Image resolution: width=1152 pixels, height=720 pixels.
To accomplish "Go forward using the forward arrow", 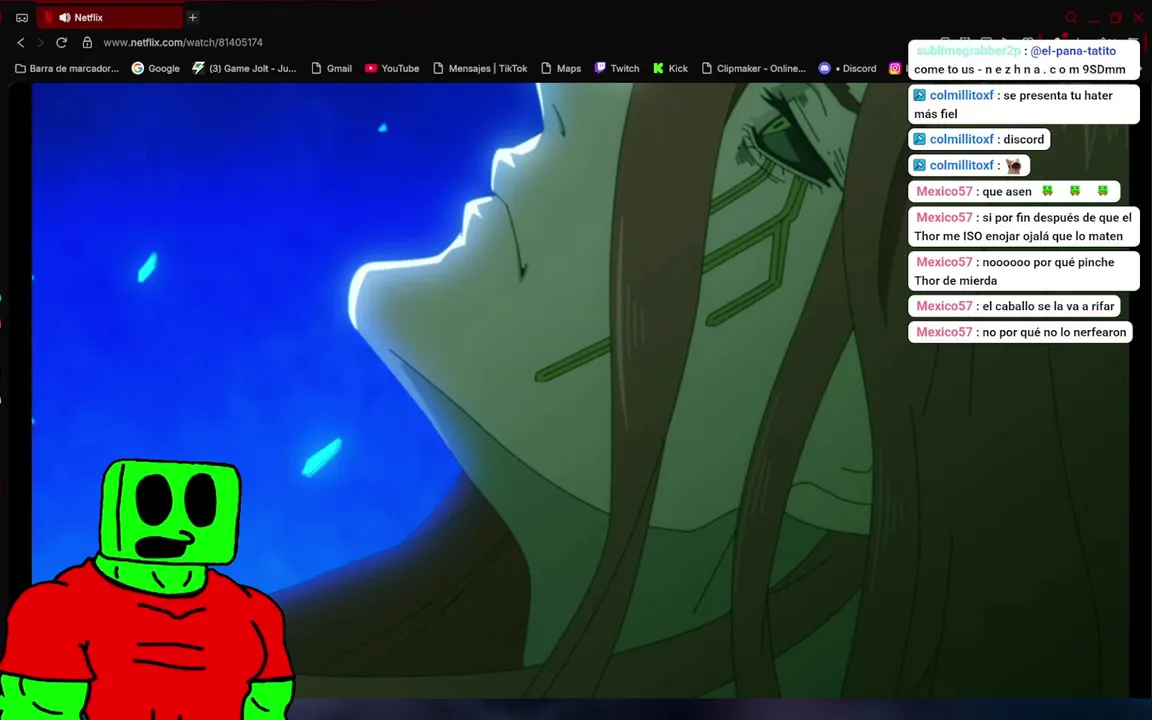I will click(40, 43).
